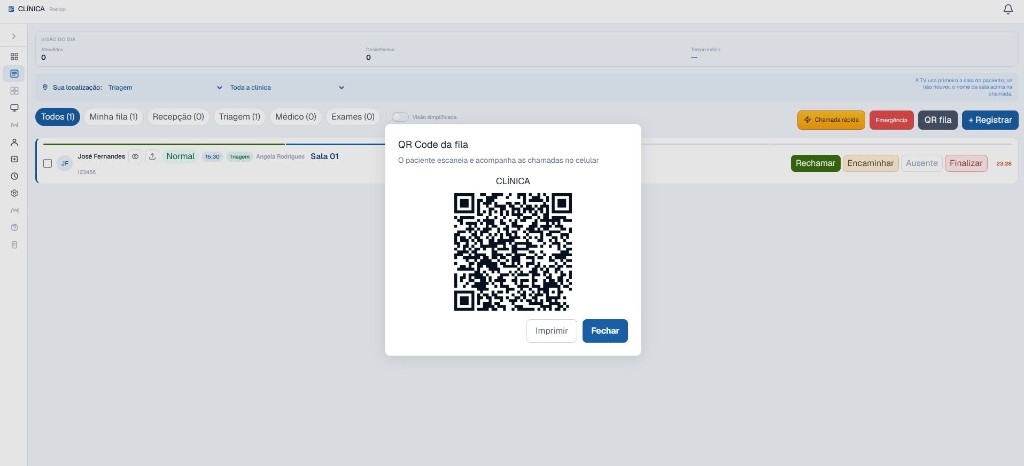Viewport: 1024px width, 466px height.
Task: Click Imprimir in the QR dialog
Action: (551, 331)
